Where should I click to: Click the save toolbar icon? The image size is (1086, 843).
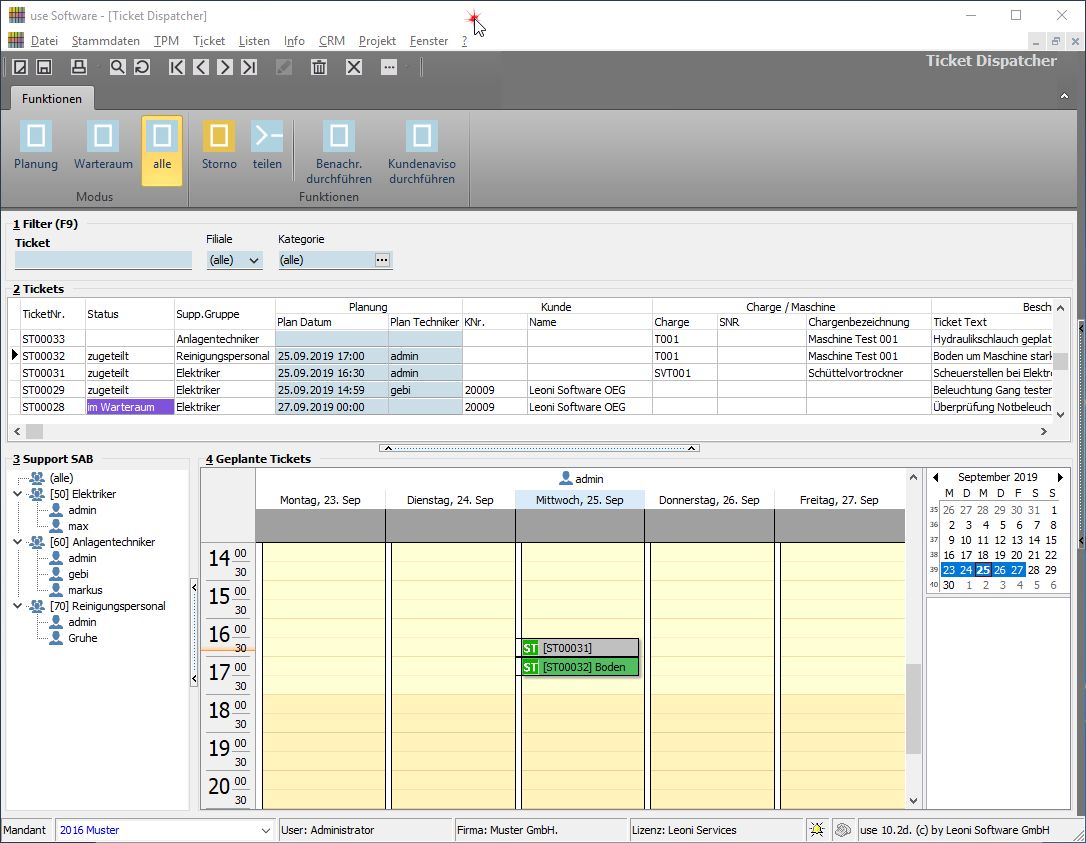click(x=44, y=67)
